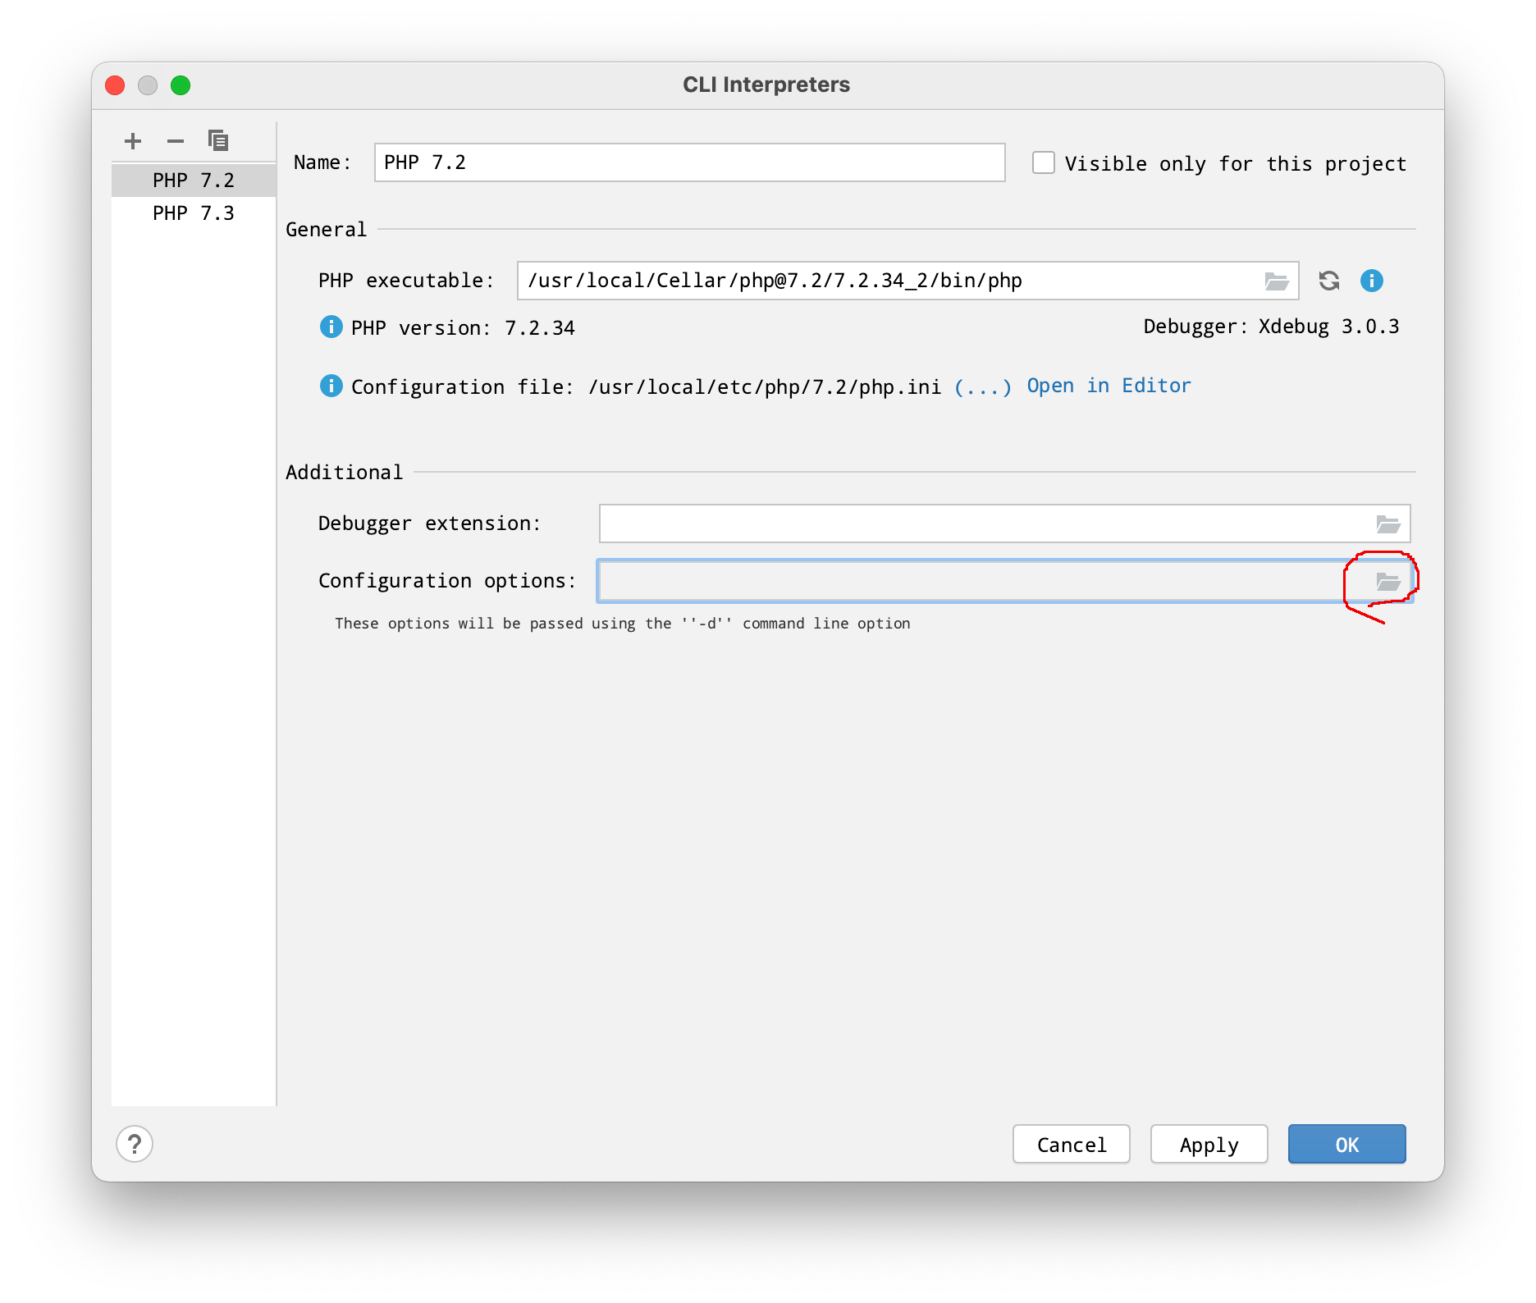This screenshot has width=1536, height=1303.
Task: Click the Debugger: Xdebug 3.0.3 text
Action: pyautogui.click(x=1271, y=327)
